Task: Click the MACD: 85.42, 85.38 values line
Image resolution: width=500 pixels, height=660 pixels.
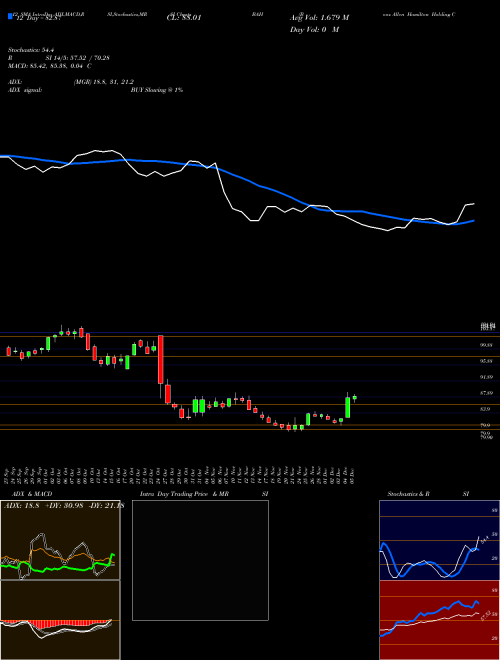Action: pos(50,66)
